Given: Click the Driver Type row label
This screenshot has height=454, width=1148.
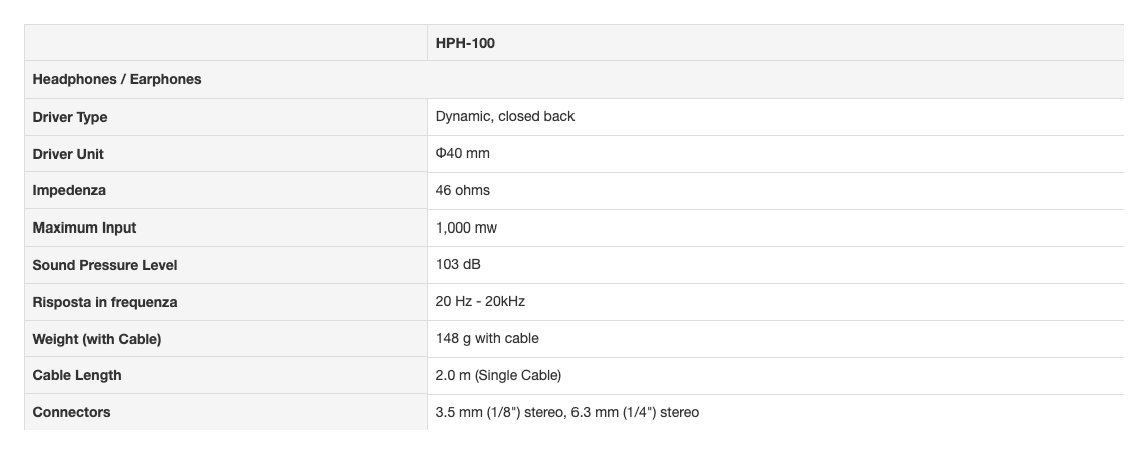Looking at the screenshot, I should [70, 117].
